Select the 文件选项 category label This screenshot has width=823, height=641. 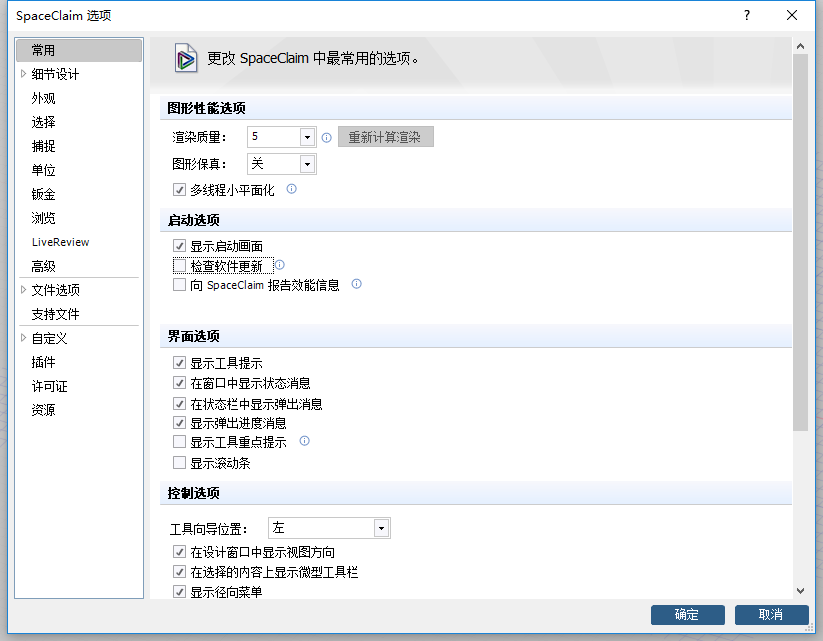[x=55, y=290]
